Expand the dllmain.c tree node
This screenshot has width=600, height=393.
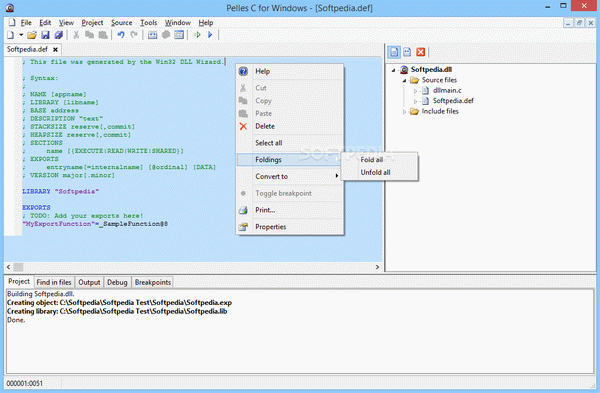tap(415, 91)
